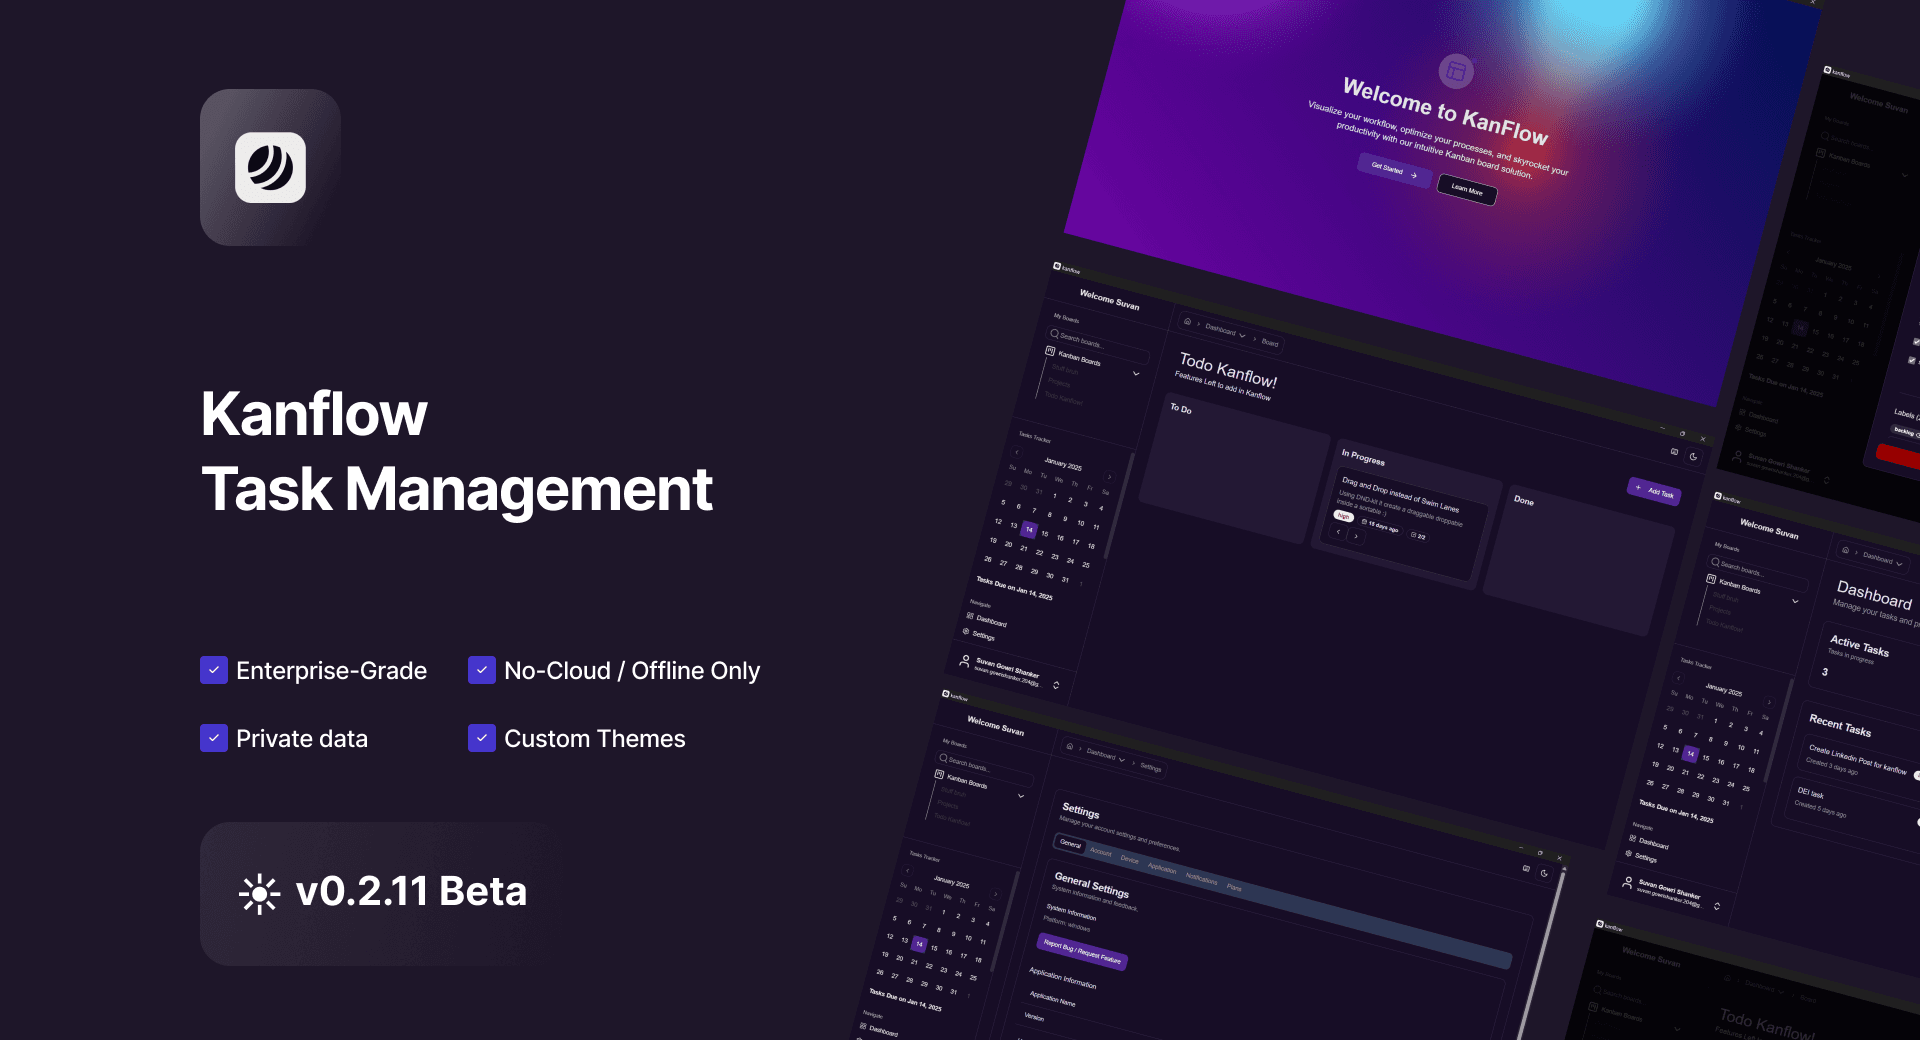Toggle the Private data checkbox

(214, 738)
